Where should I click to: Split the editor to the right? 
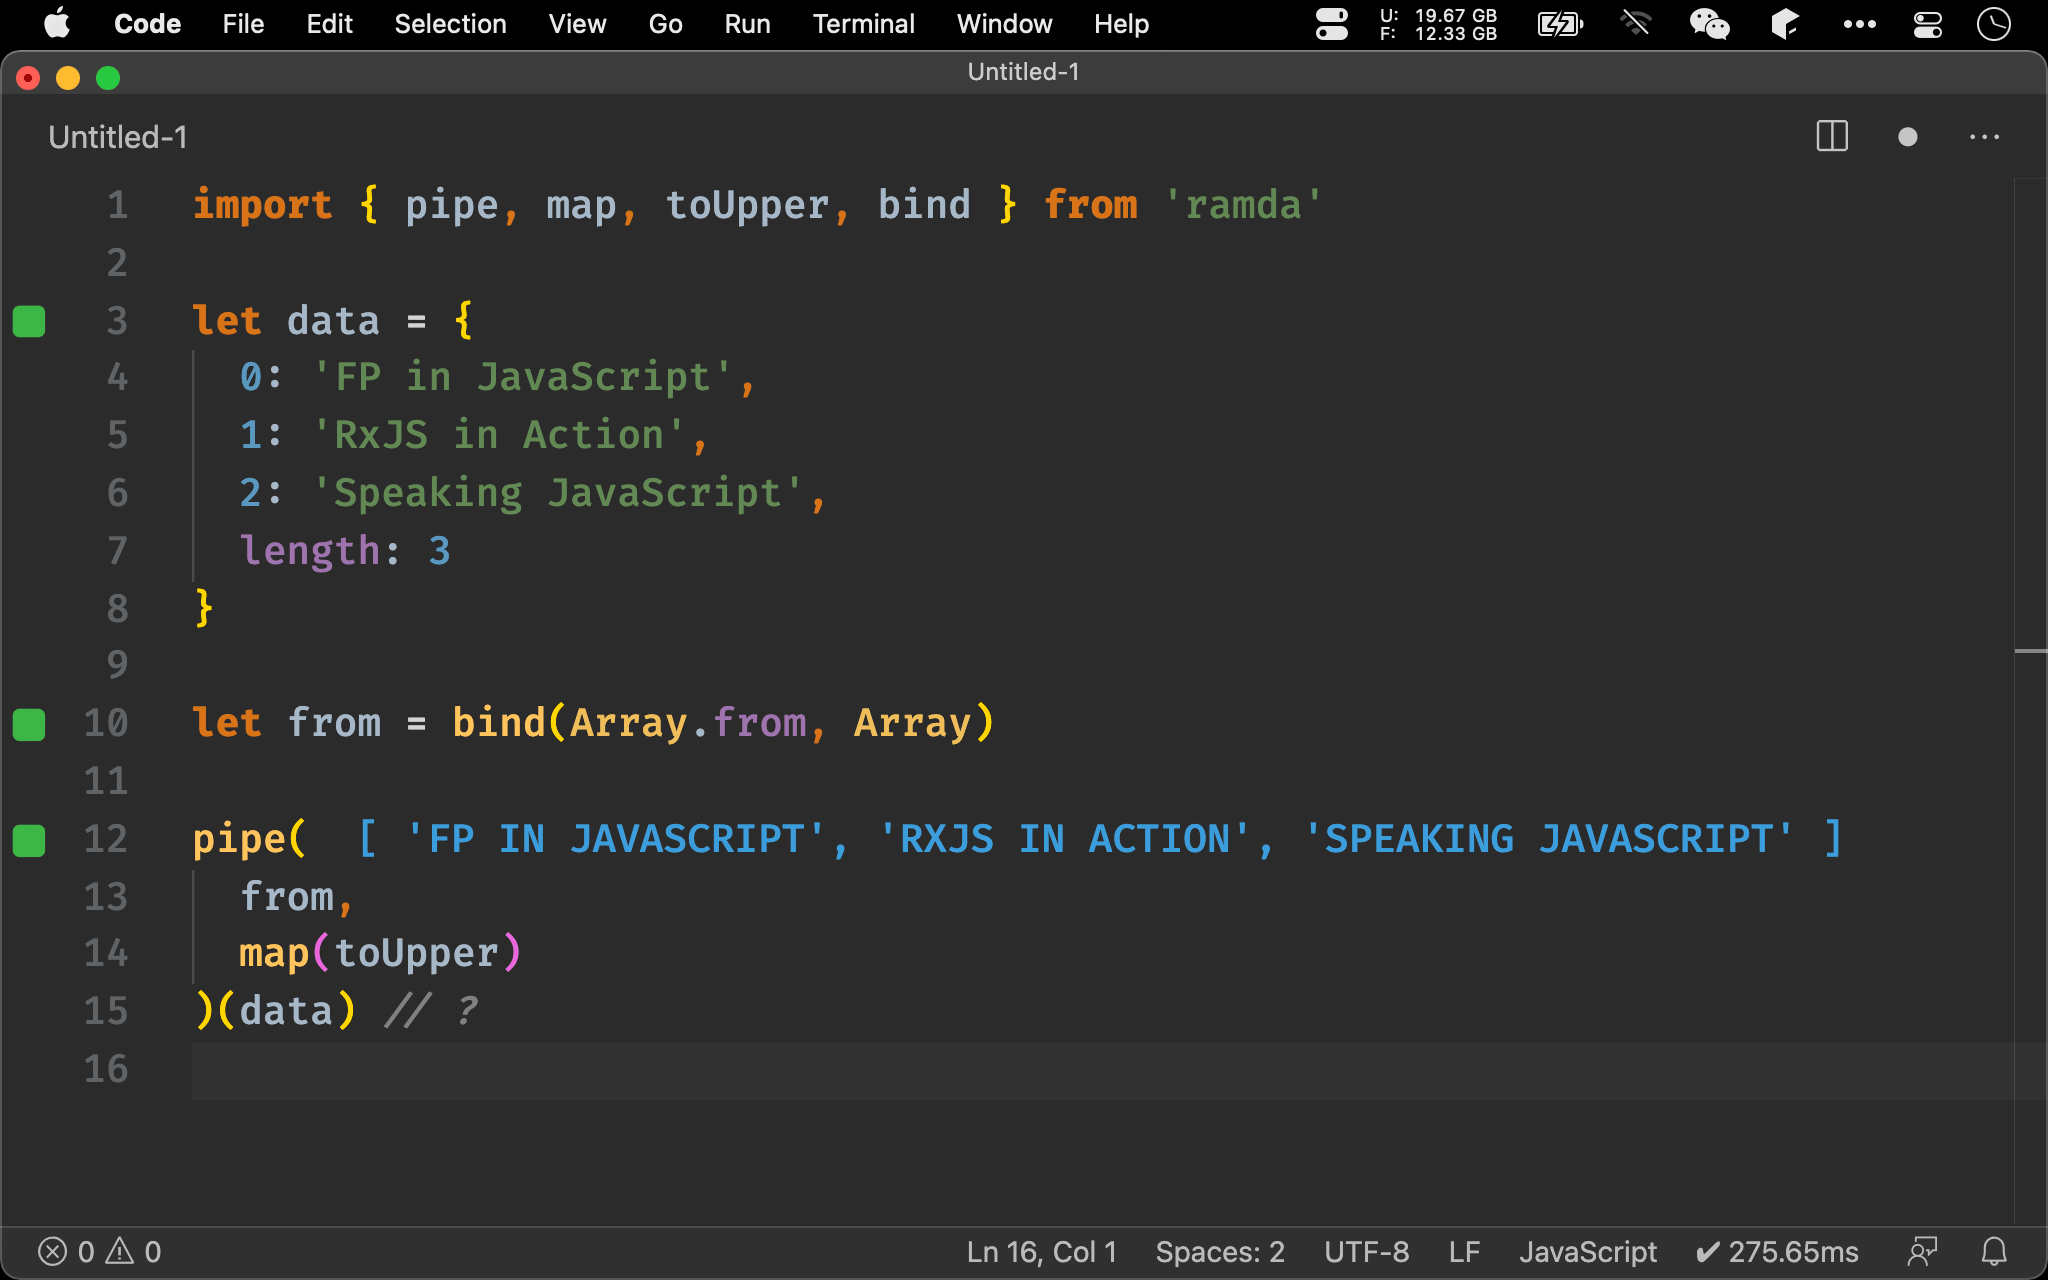(x=1832, y=136)
